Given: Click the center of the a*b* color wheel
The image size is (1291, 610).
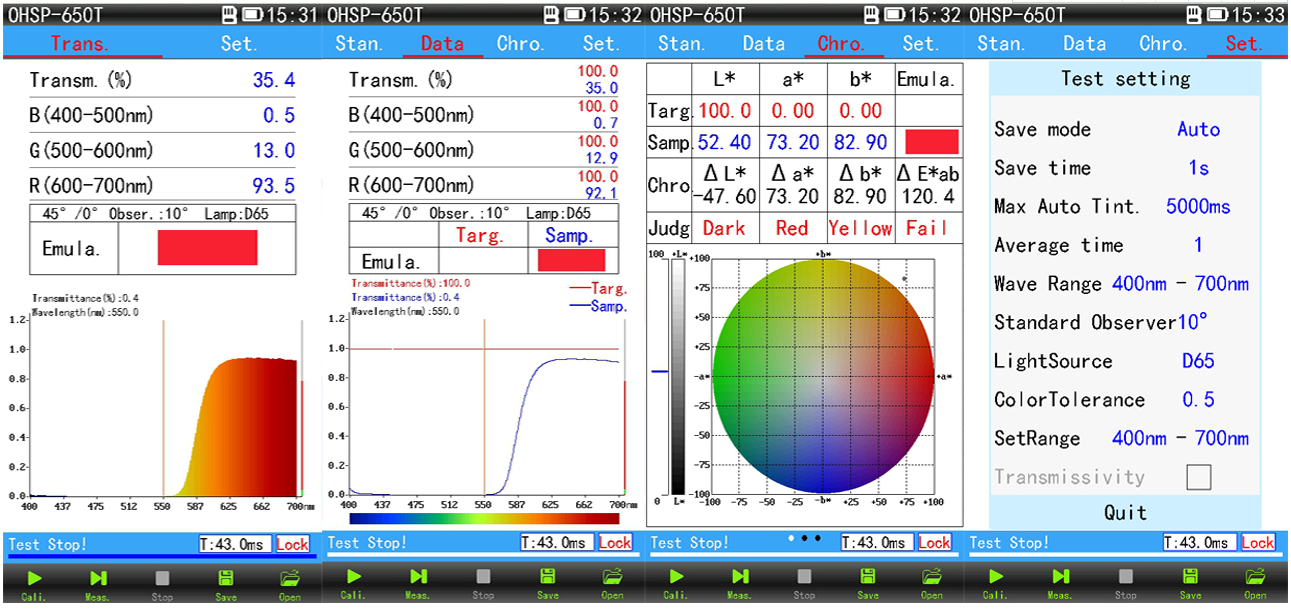Looking at the screenshot, I should (x=823, y=377).
